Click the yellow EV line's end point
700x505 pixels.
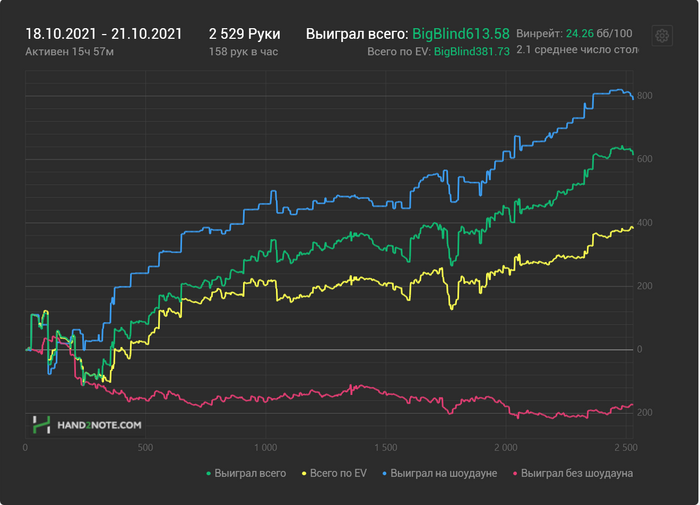tap(633, 229)
